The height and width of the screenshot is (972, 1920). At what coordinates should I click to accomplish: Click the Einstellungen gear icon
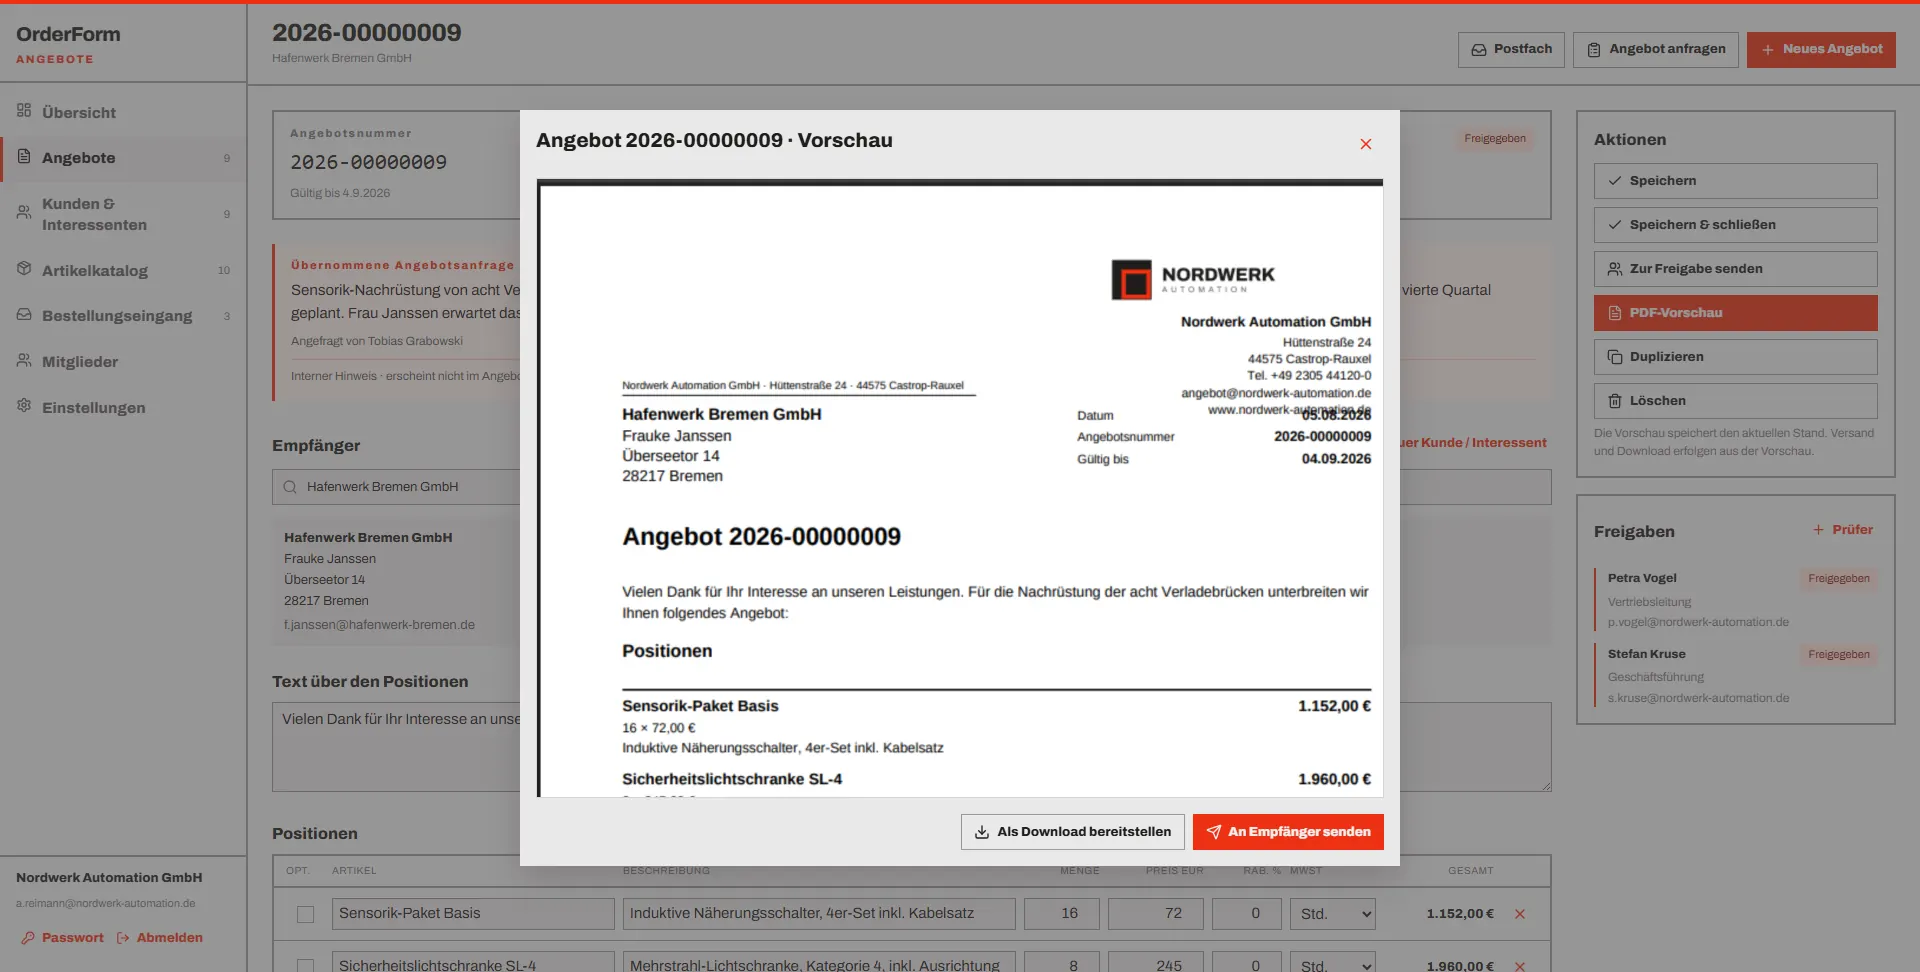click(24, 406)
